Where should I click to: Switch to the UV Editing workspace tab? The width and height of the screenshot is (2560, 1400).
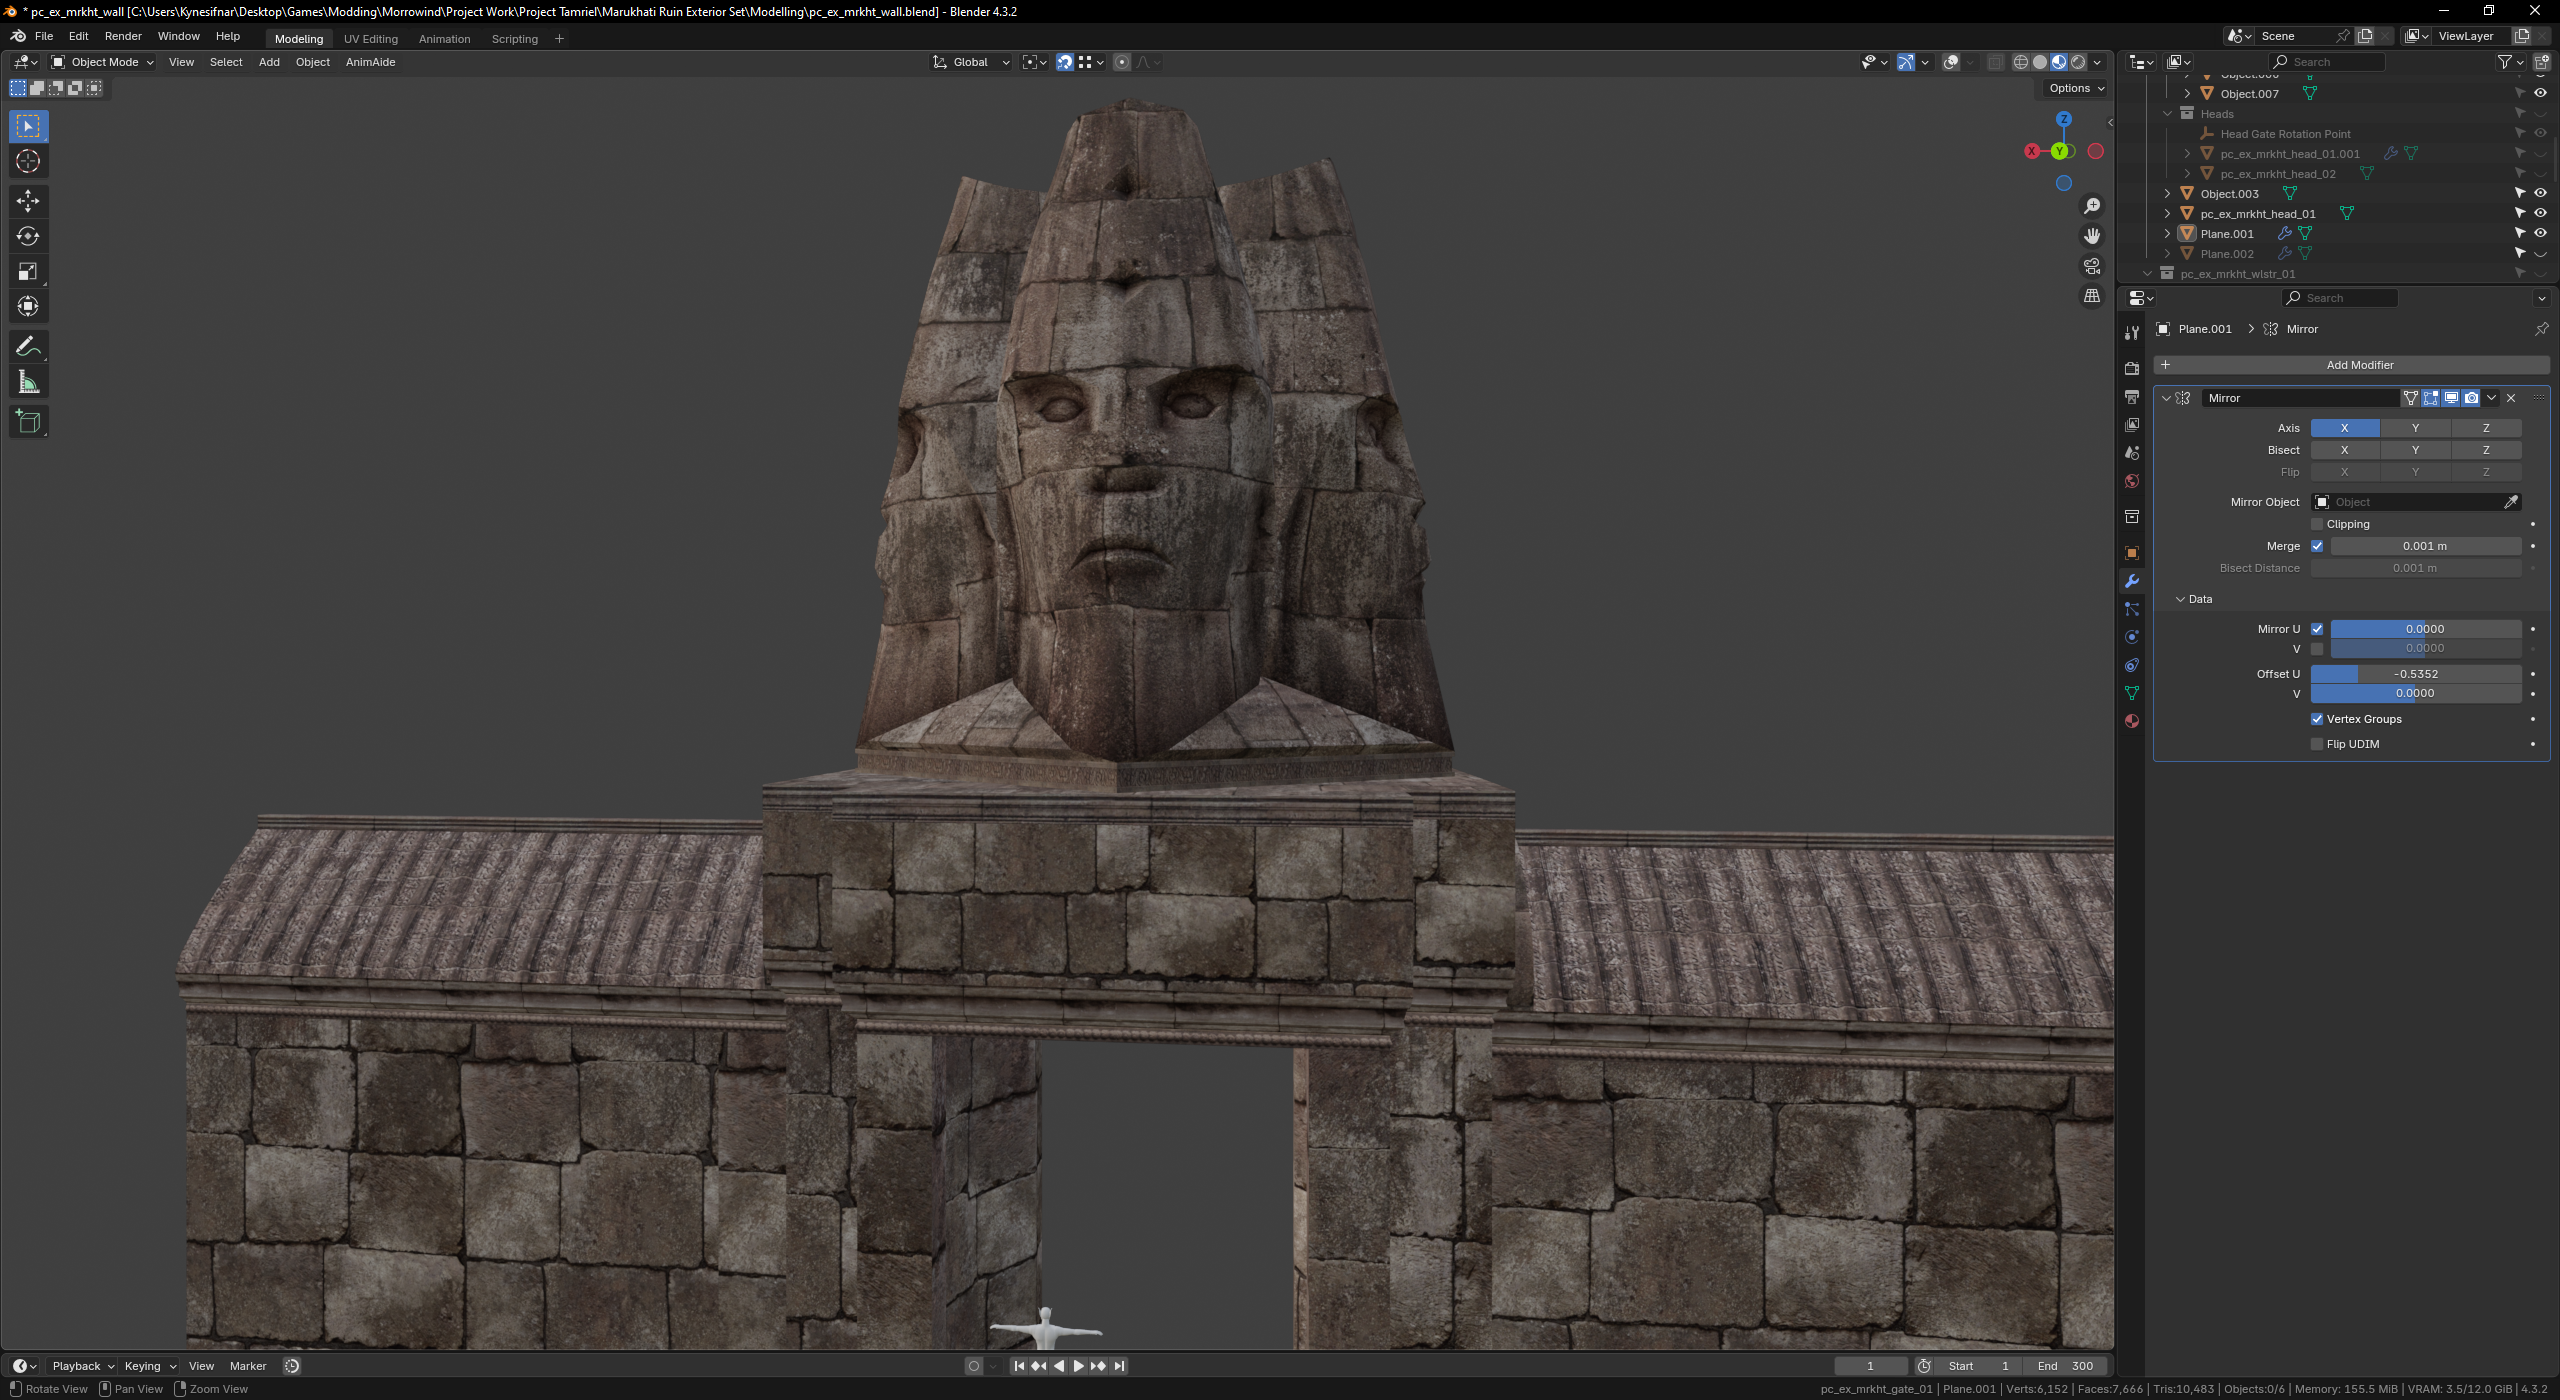pyautogui.click(x=370, y=39)
